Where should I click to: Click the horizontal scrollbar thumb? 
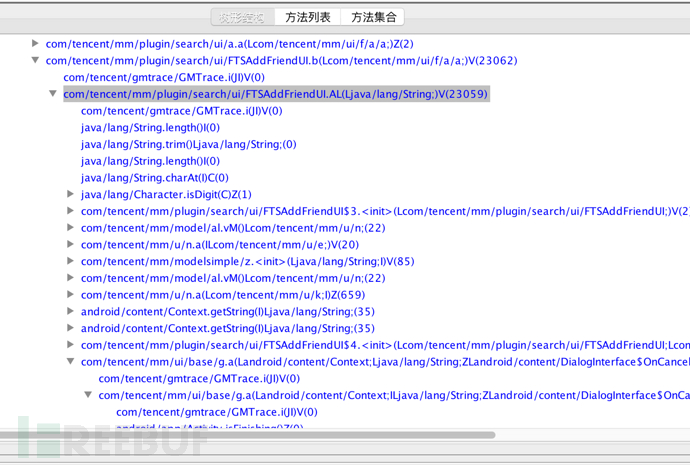click(247, 435)
